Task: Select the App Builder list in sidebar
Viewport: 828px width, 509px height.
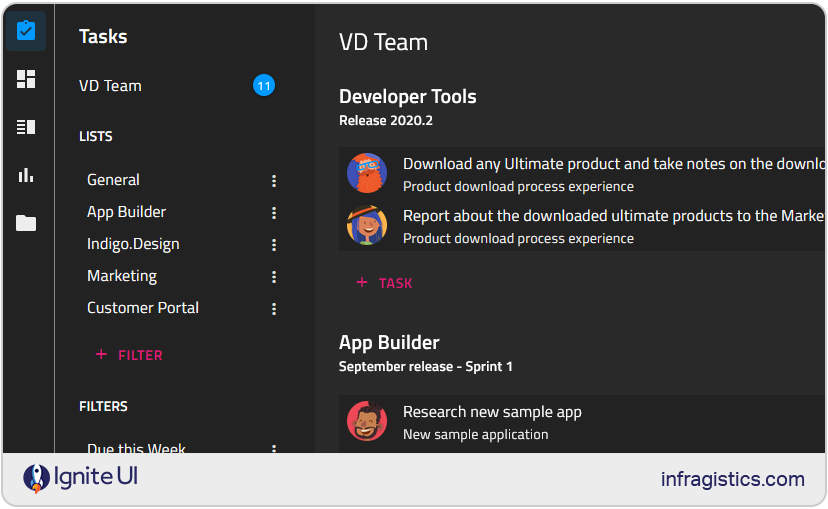Action: pyautogui.click(x=126, y=212)
